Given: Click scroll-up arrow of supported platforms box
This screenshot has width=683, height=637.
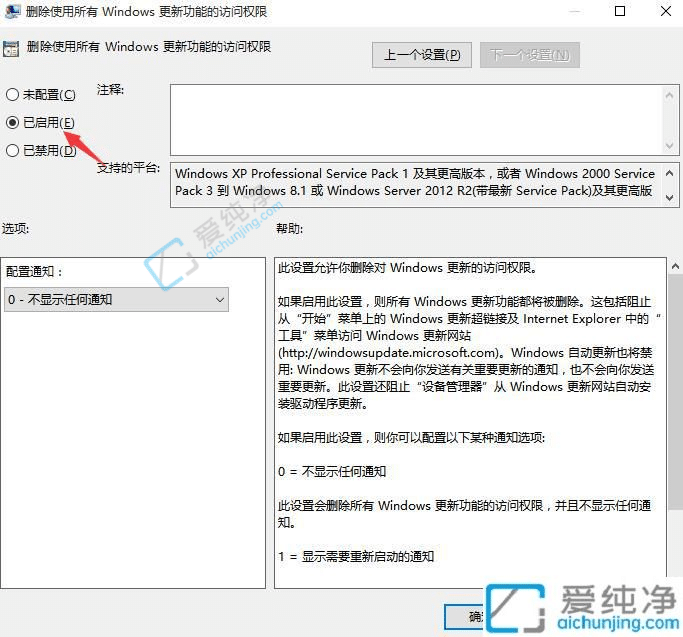Looking at the screenshot, I should [669, 173].
